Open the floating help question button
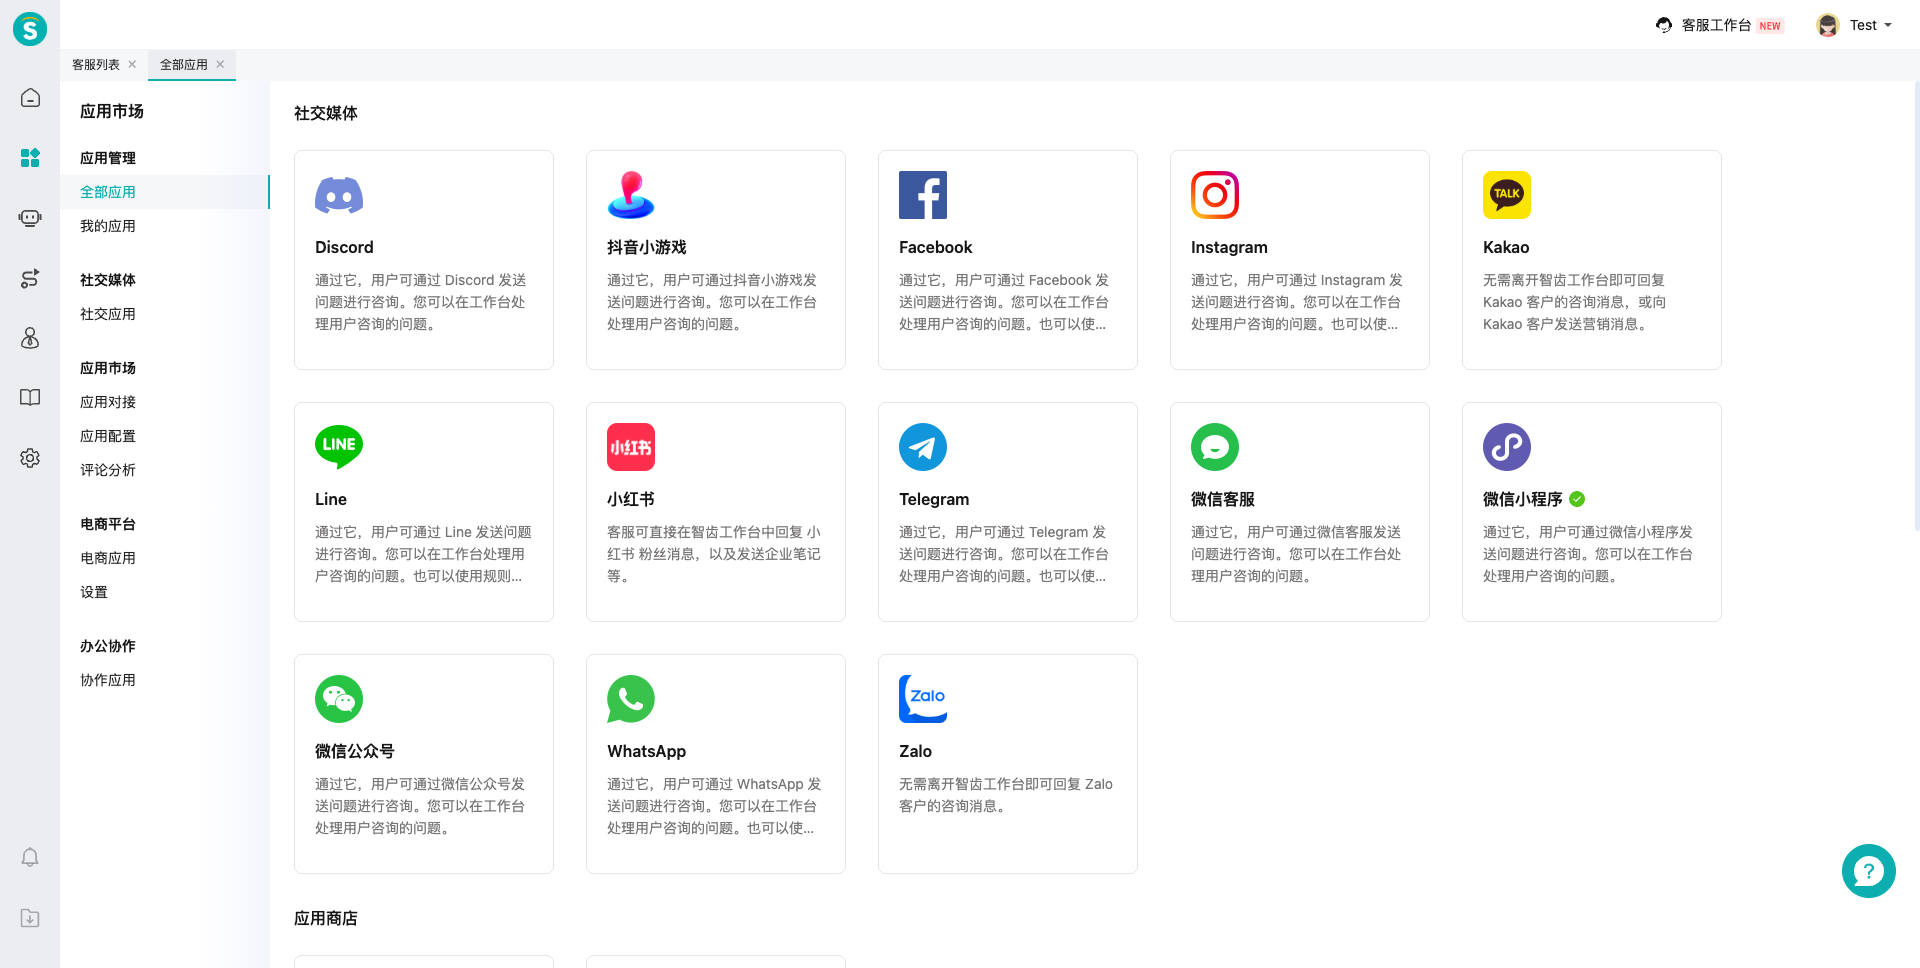Viewport: 1920px width, 968px height. pyautogui.click(x=1868, y=871)
